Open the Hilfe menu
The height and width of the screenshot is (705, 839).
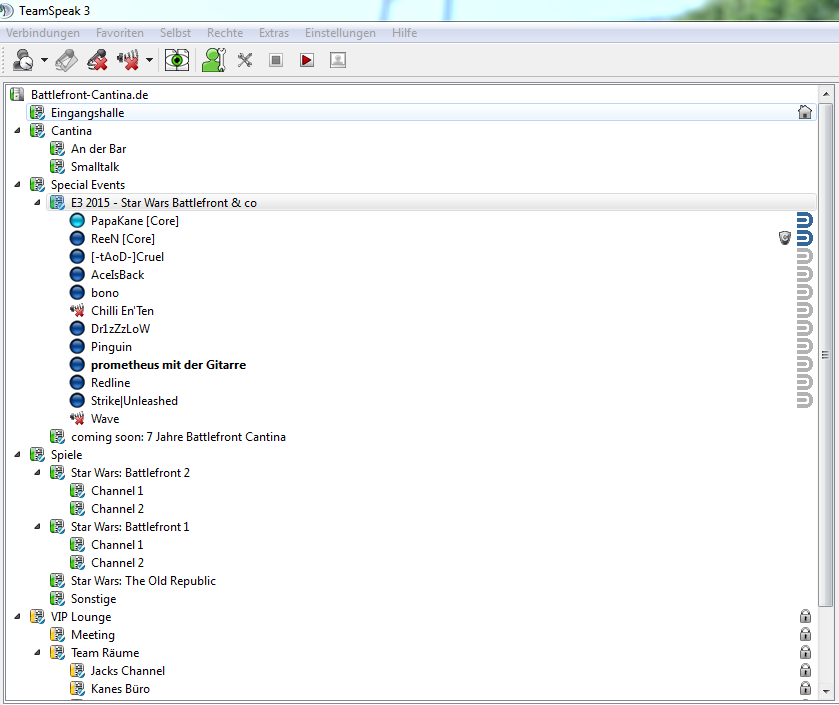pos(405,33)
